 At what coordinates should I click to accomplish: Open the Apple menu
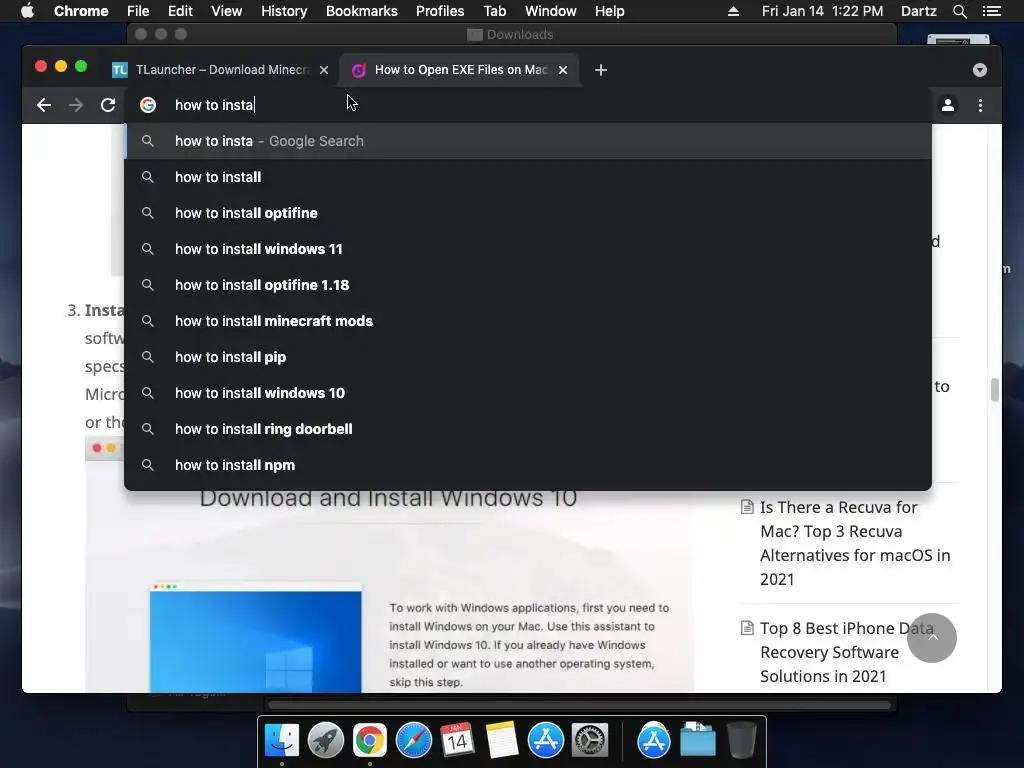click(27, 11)
